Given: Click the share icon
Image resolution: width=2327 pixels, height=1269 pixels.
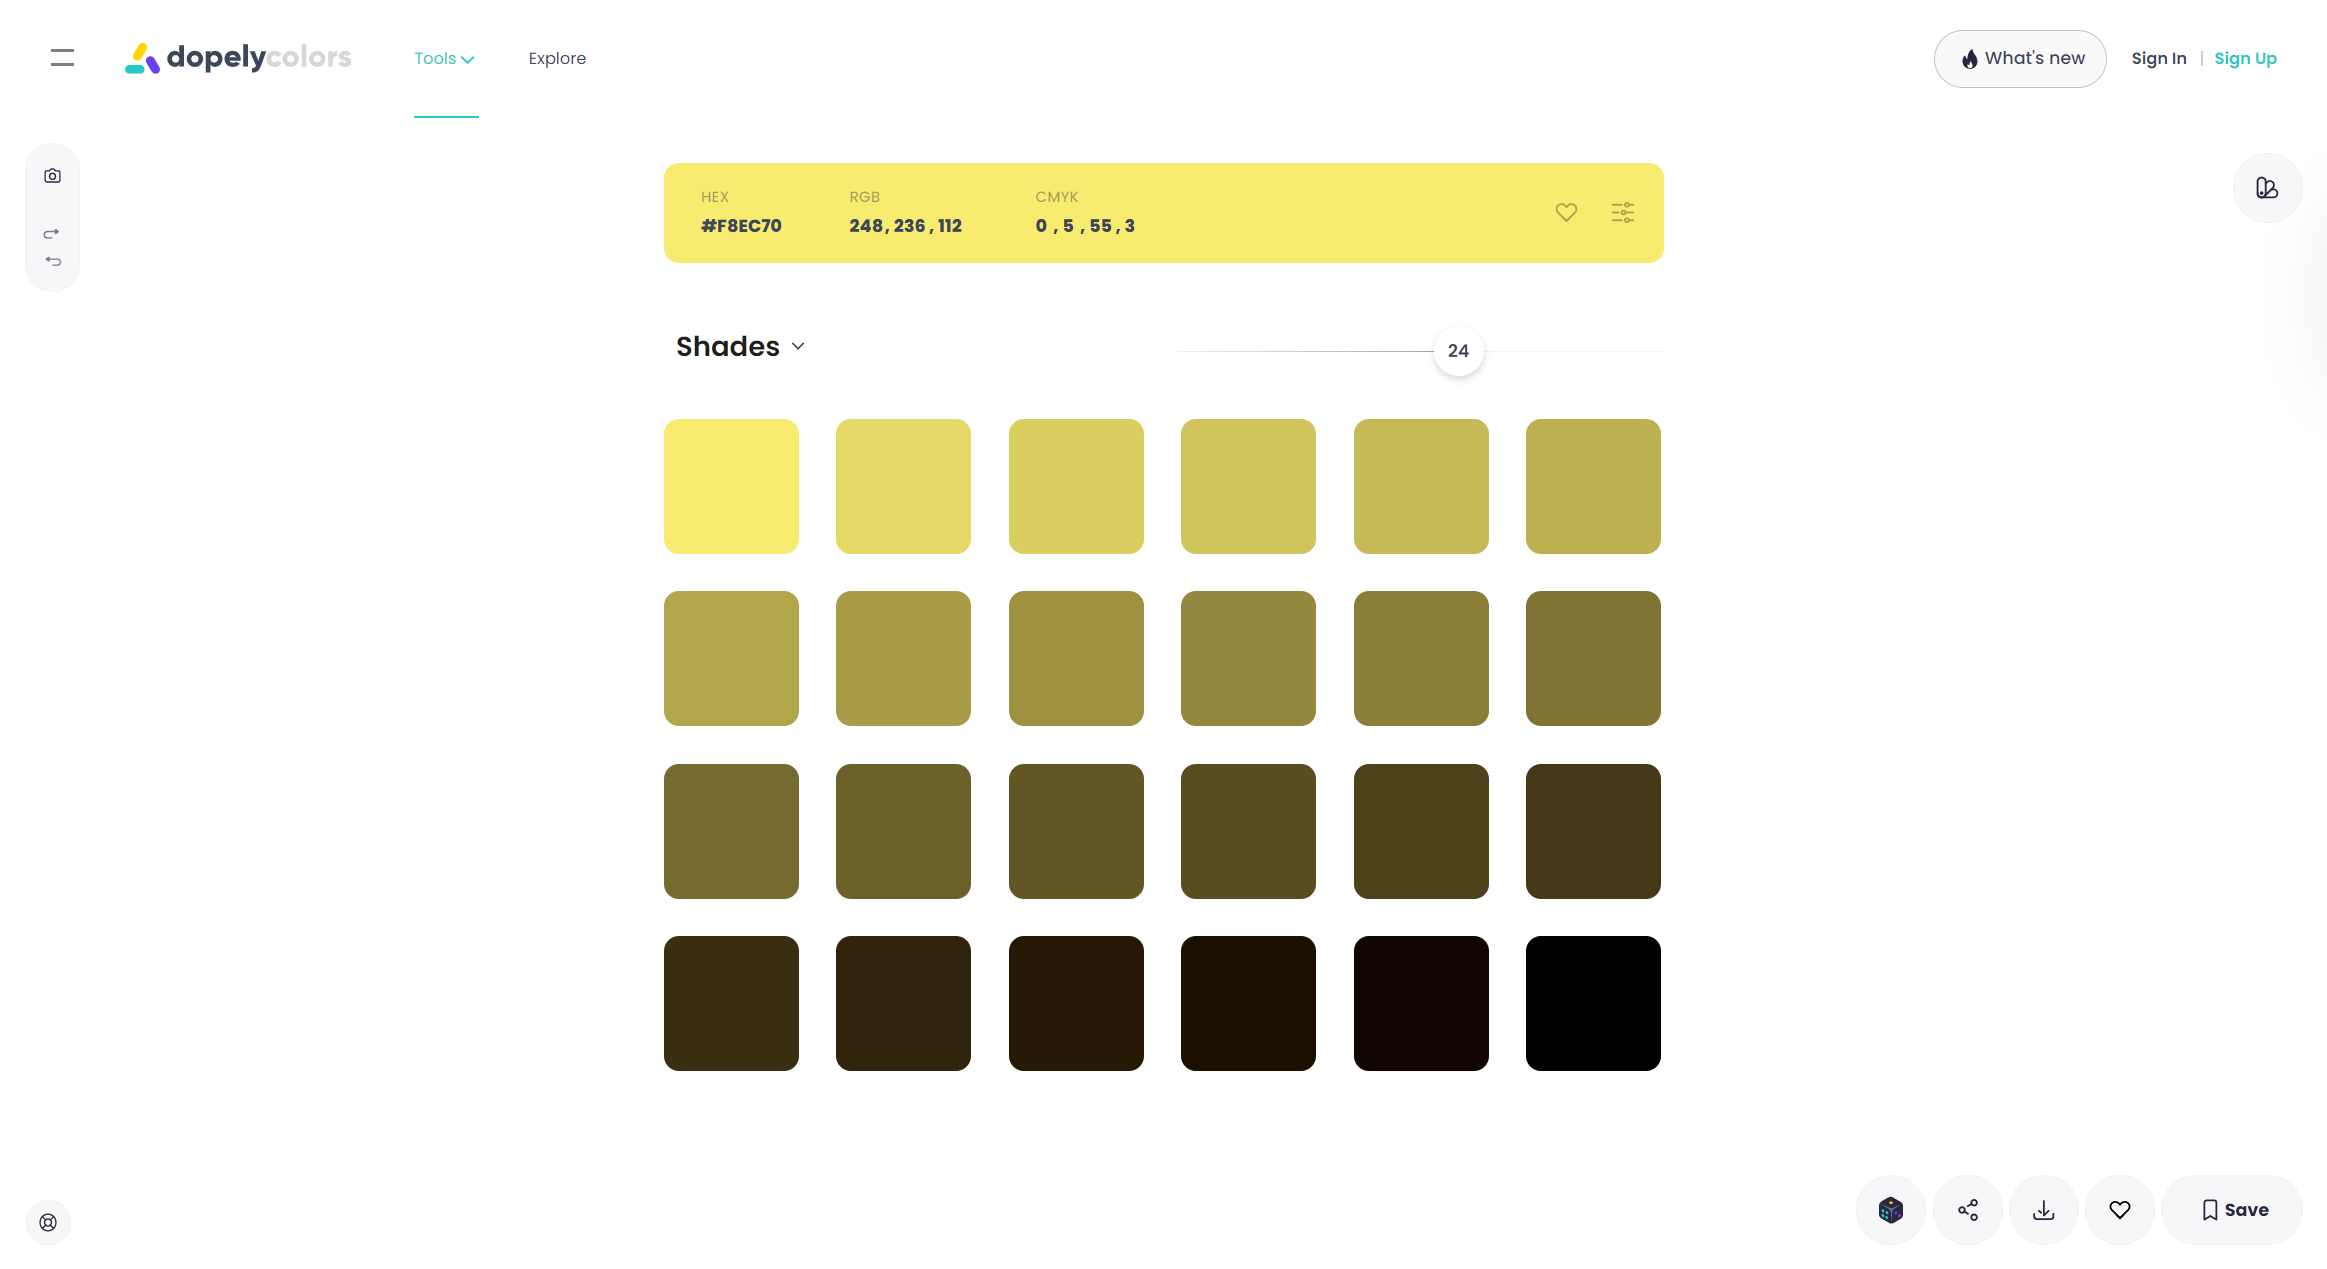Looking at the screenshot, I should (1967, 1210).
